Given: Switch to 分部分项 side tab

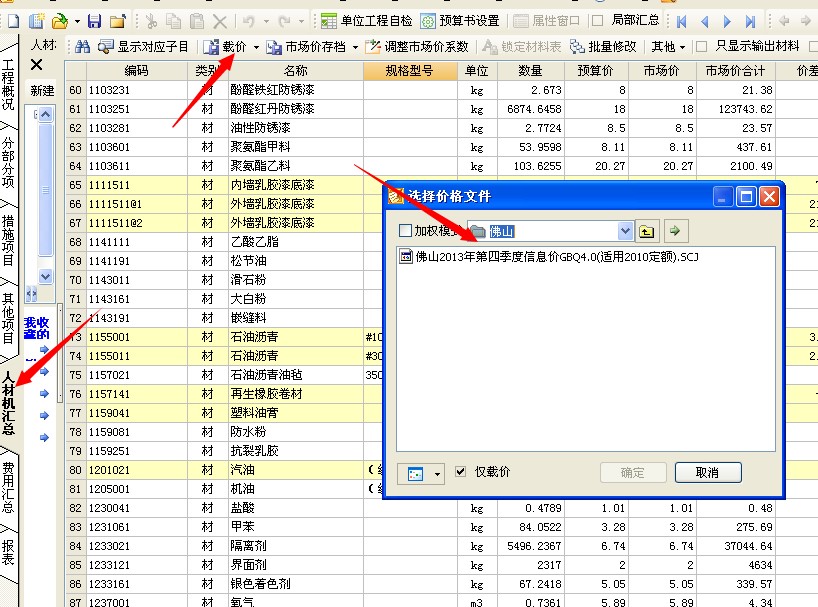Looking at the screenshot, I should click(x=8, y=162).
